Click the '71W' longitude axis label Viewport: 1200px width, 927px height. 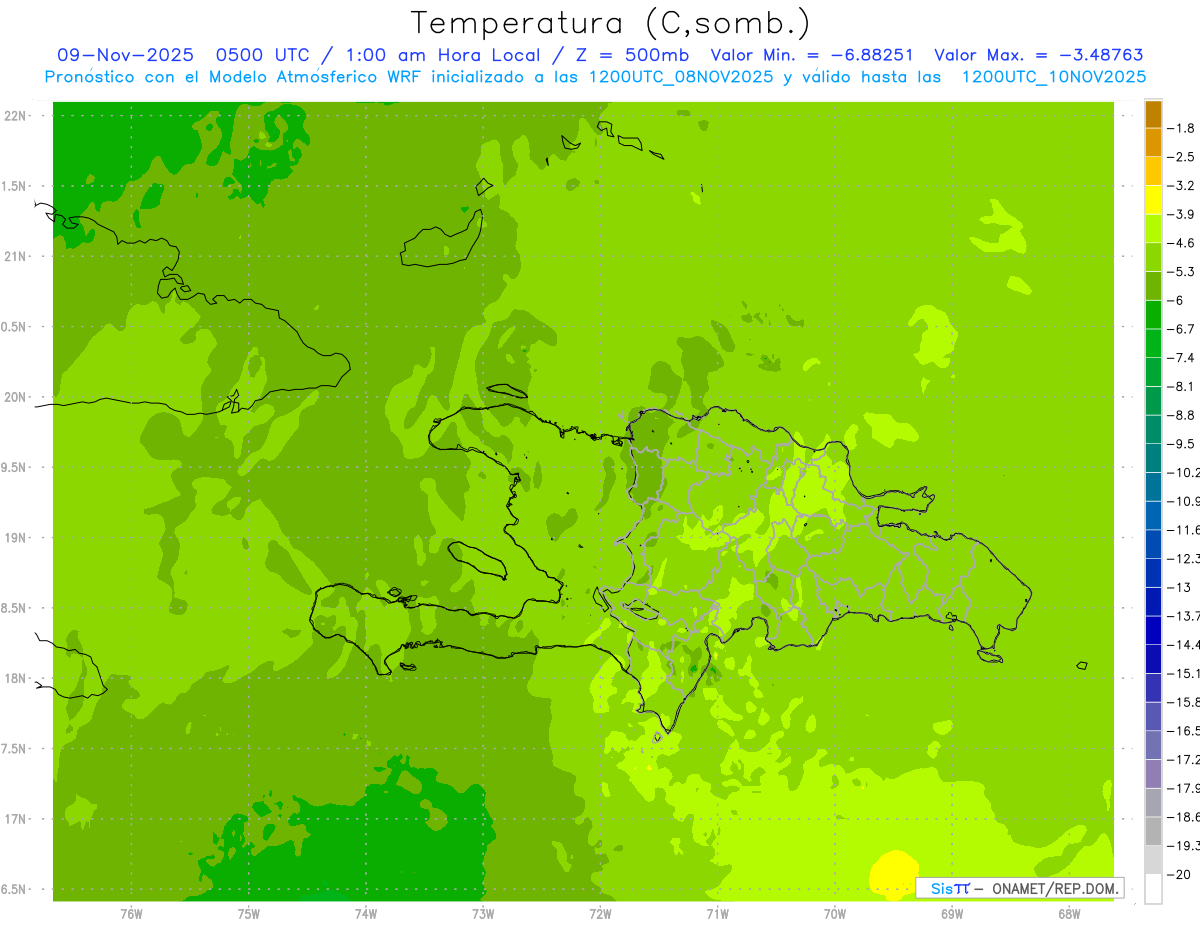717,914
